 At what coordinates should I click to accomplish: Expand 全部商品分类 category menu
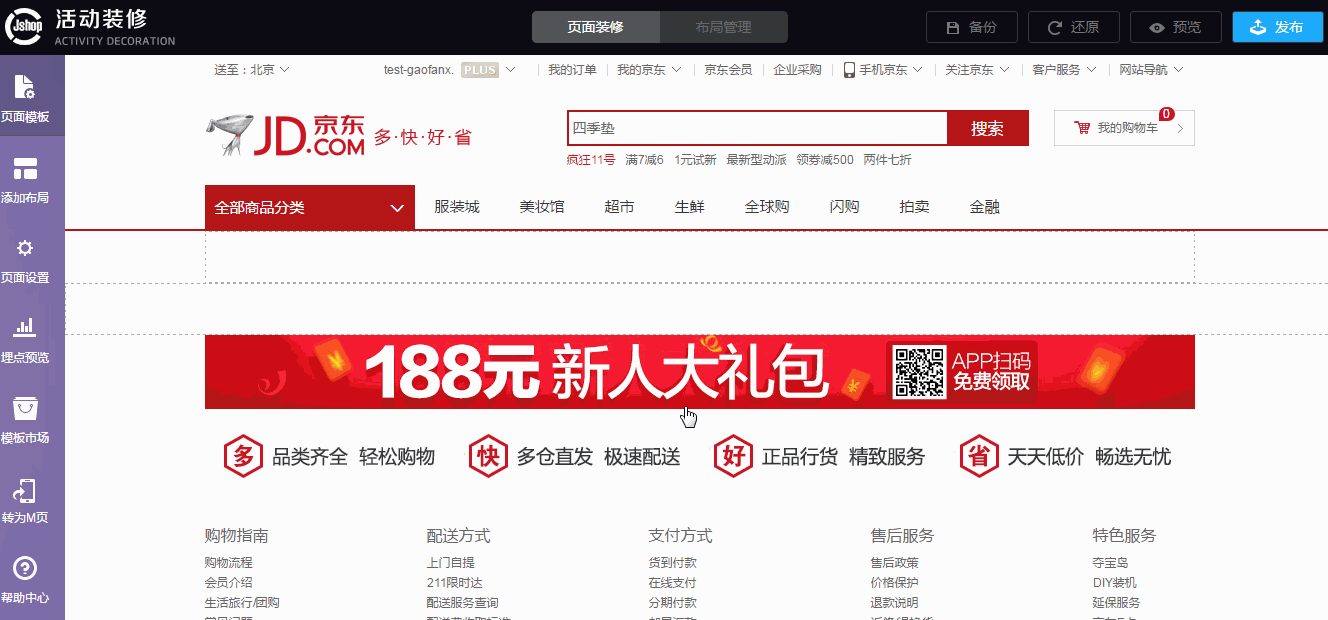(x=310, y=207)
